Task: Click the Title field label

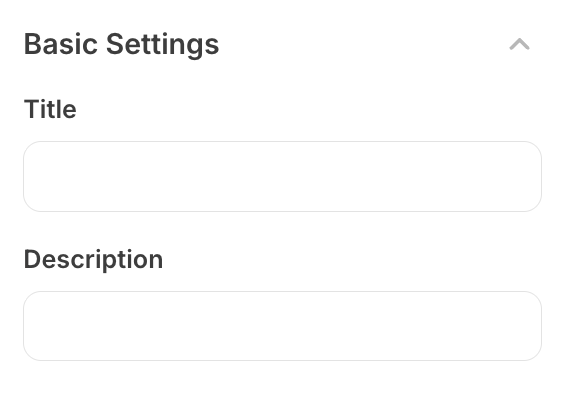Action: 50,109
